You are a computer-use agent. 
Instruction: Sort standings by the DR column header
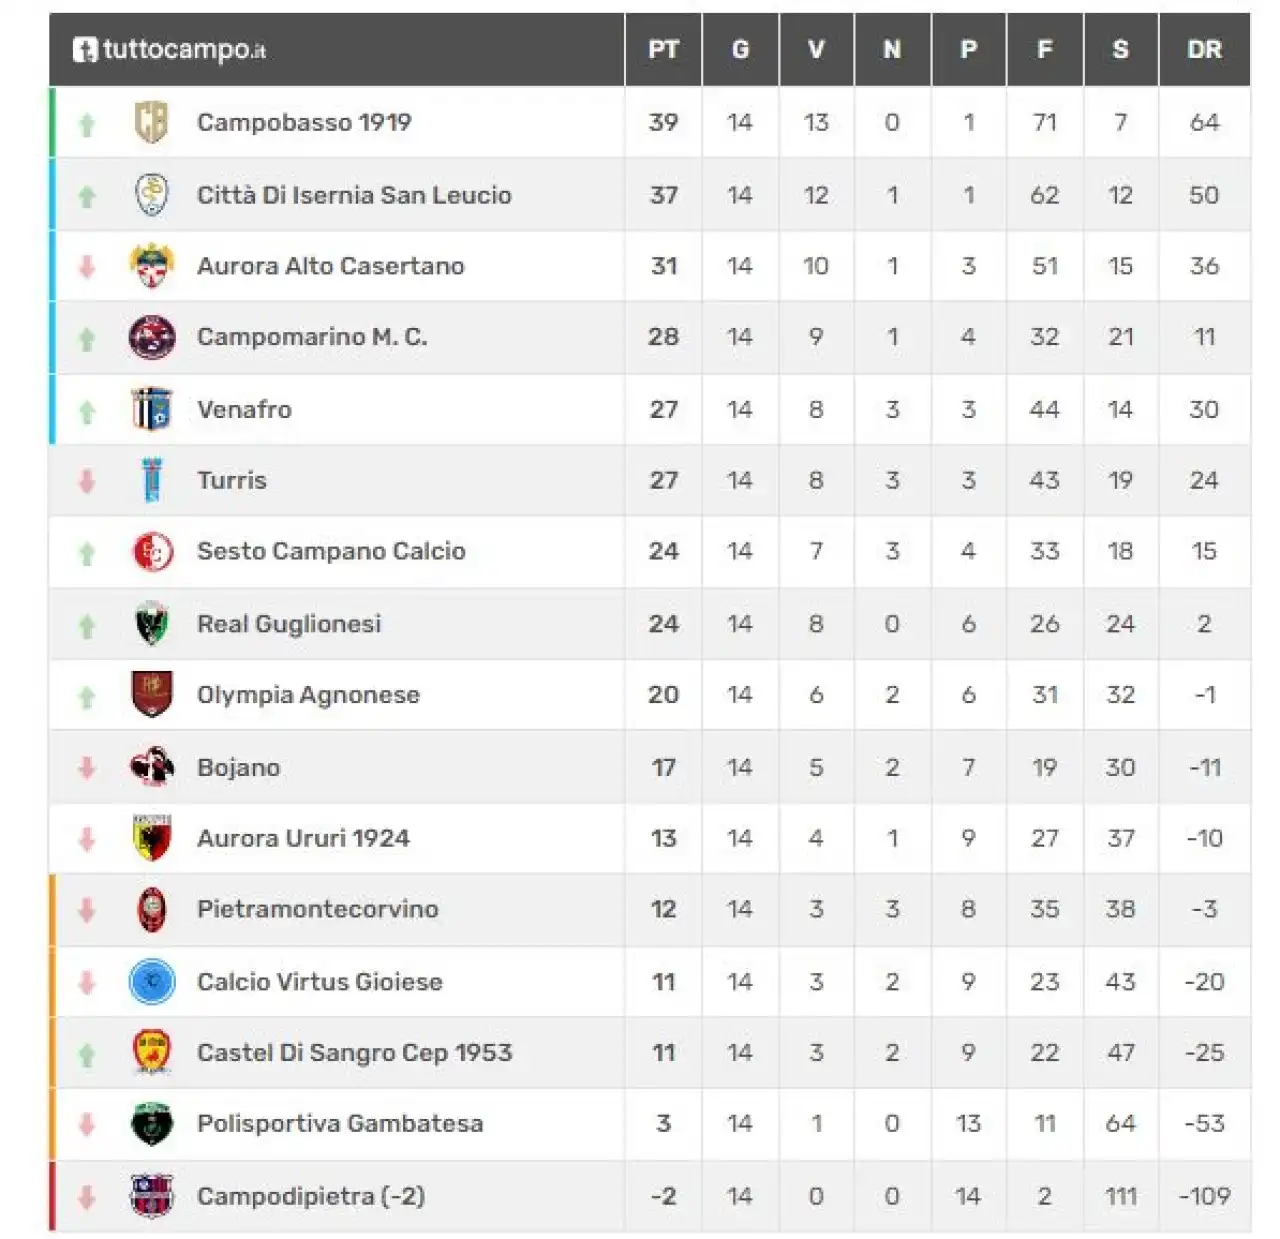(x=1204, y=49)
